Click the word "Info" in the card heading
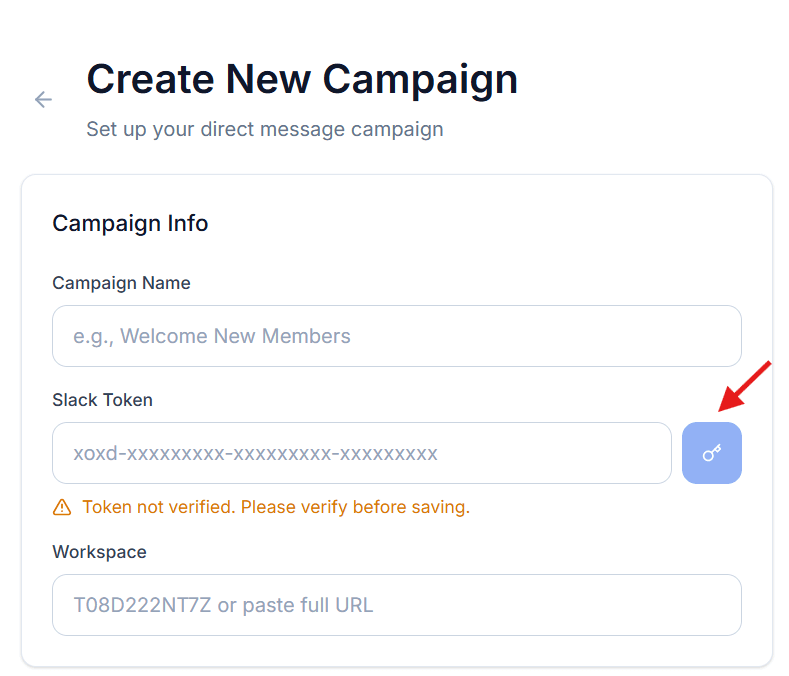 (188, 223)
